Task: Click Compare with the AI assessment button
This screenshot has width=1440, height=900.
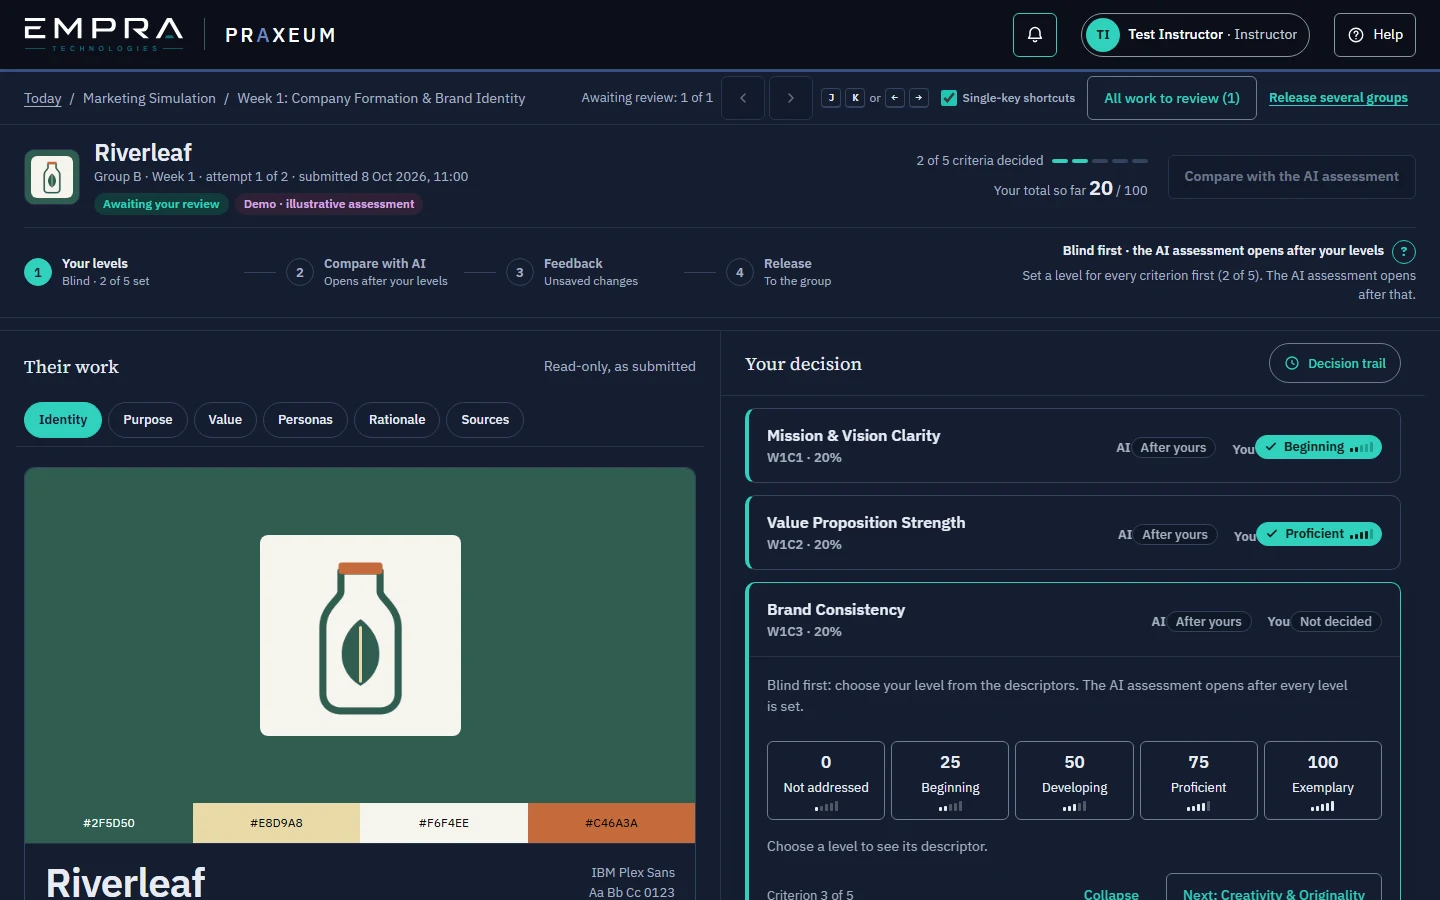Action: (x=1292, y=177)
